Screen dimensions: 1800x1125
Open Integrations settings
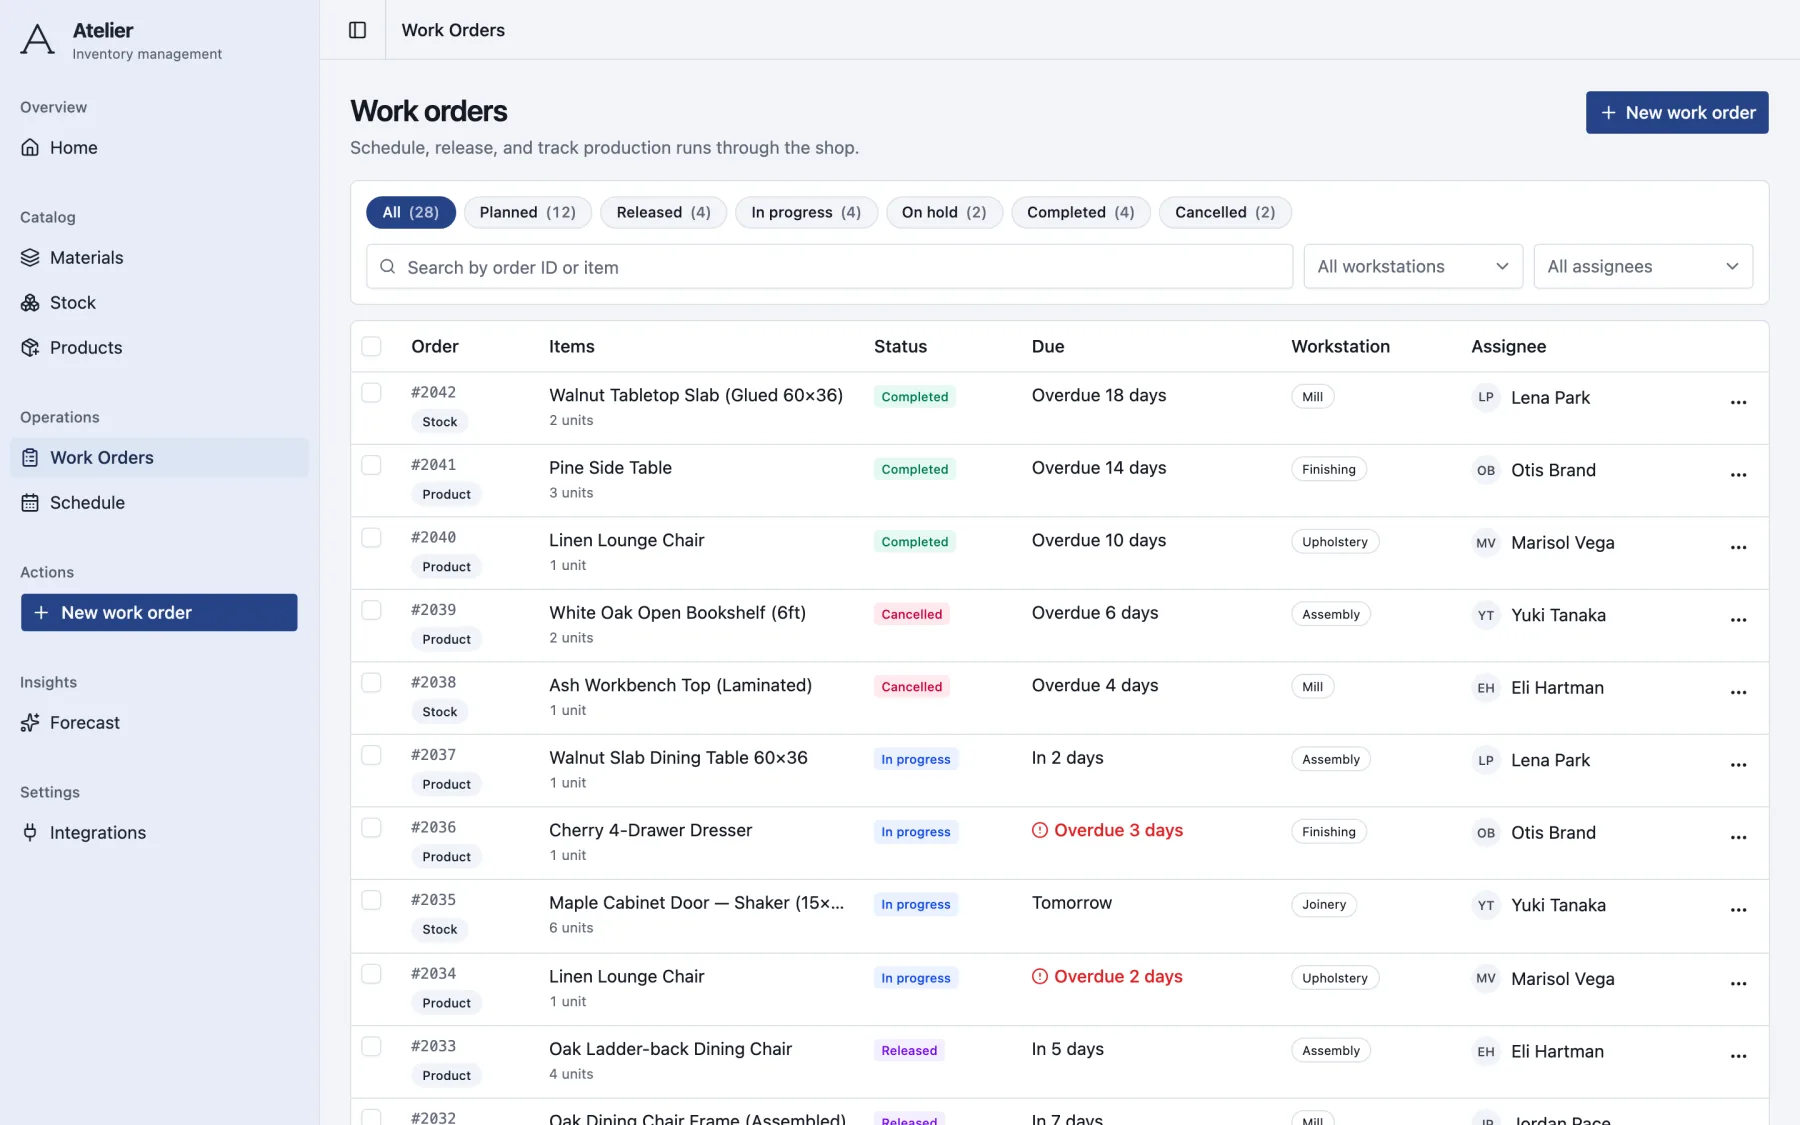160,832
